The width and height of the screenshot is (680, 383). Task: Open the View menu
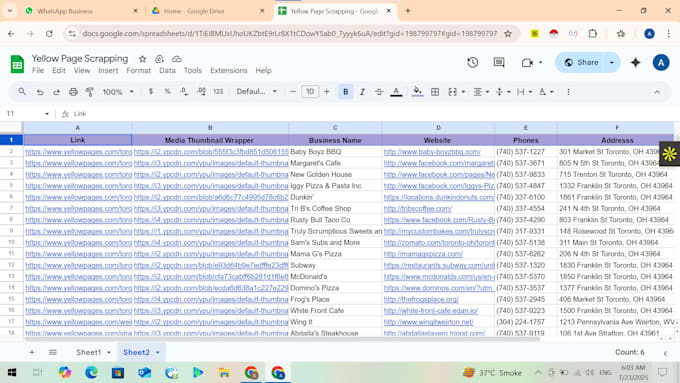coord(82,70)
